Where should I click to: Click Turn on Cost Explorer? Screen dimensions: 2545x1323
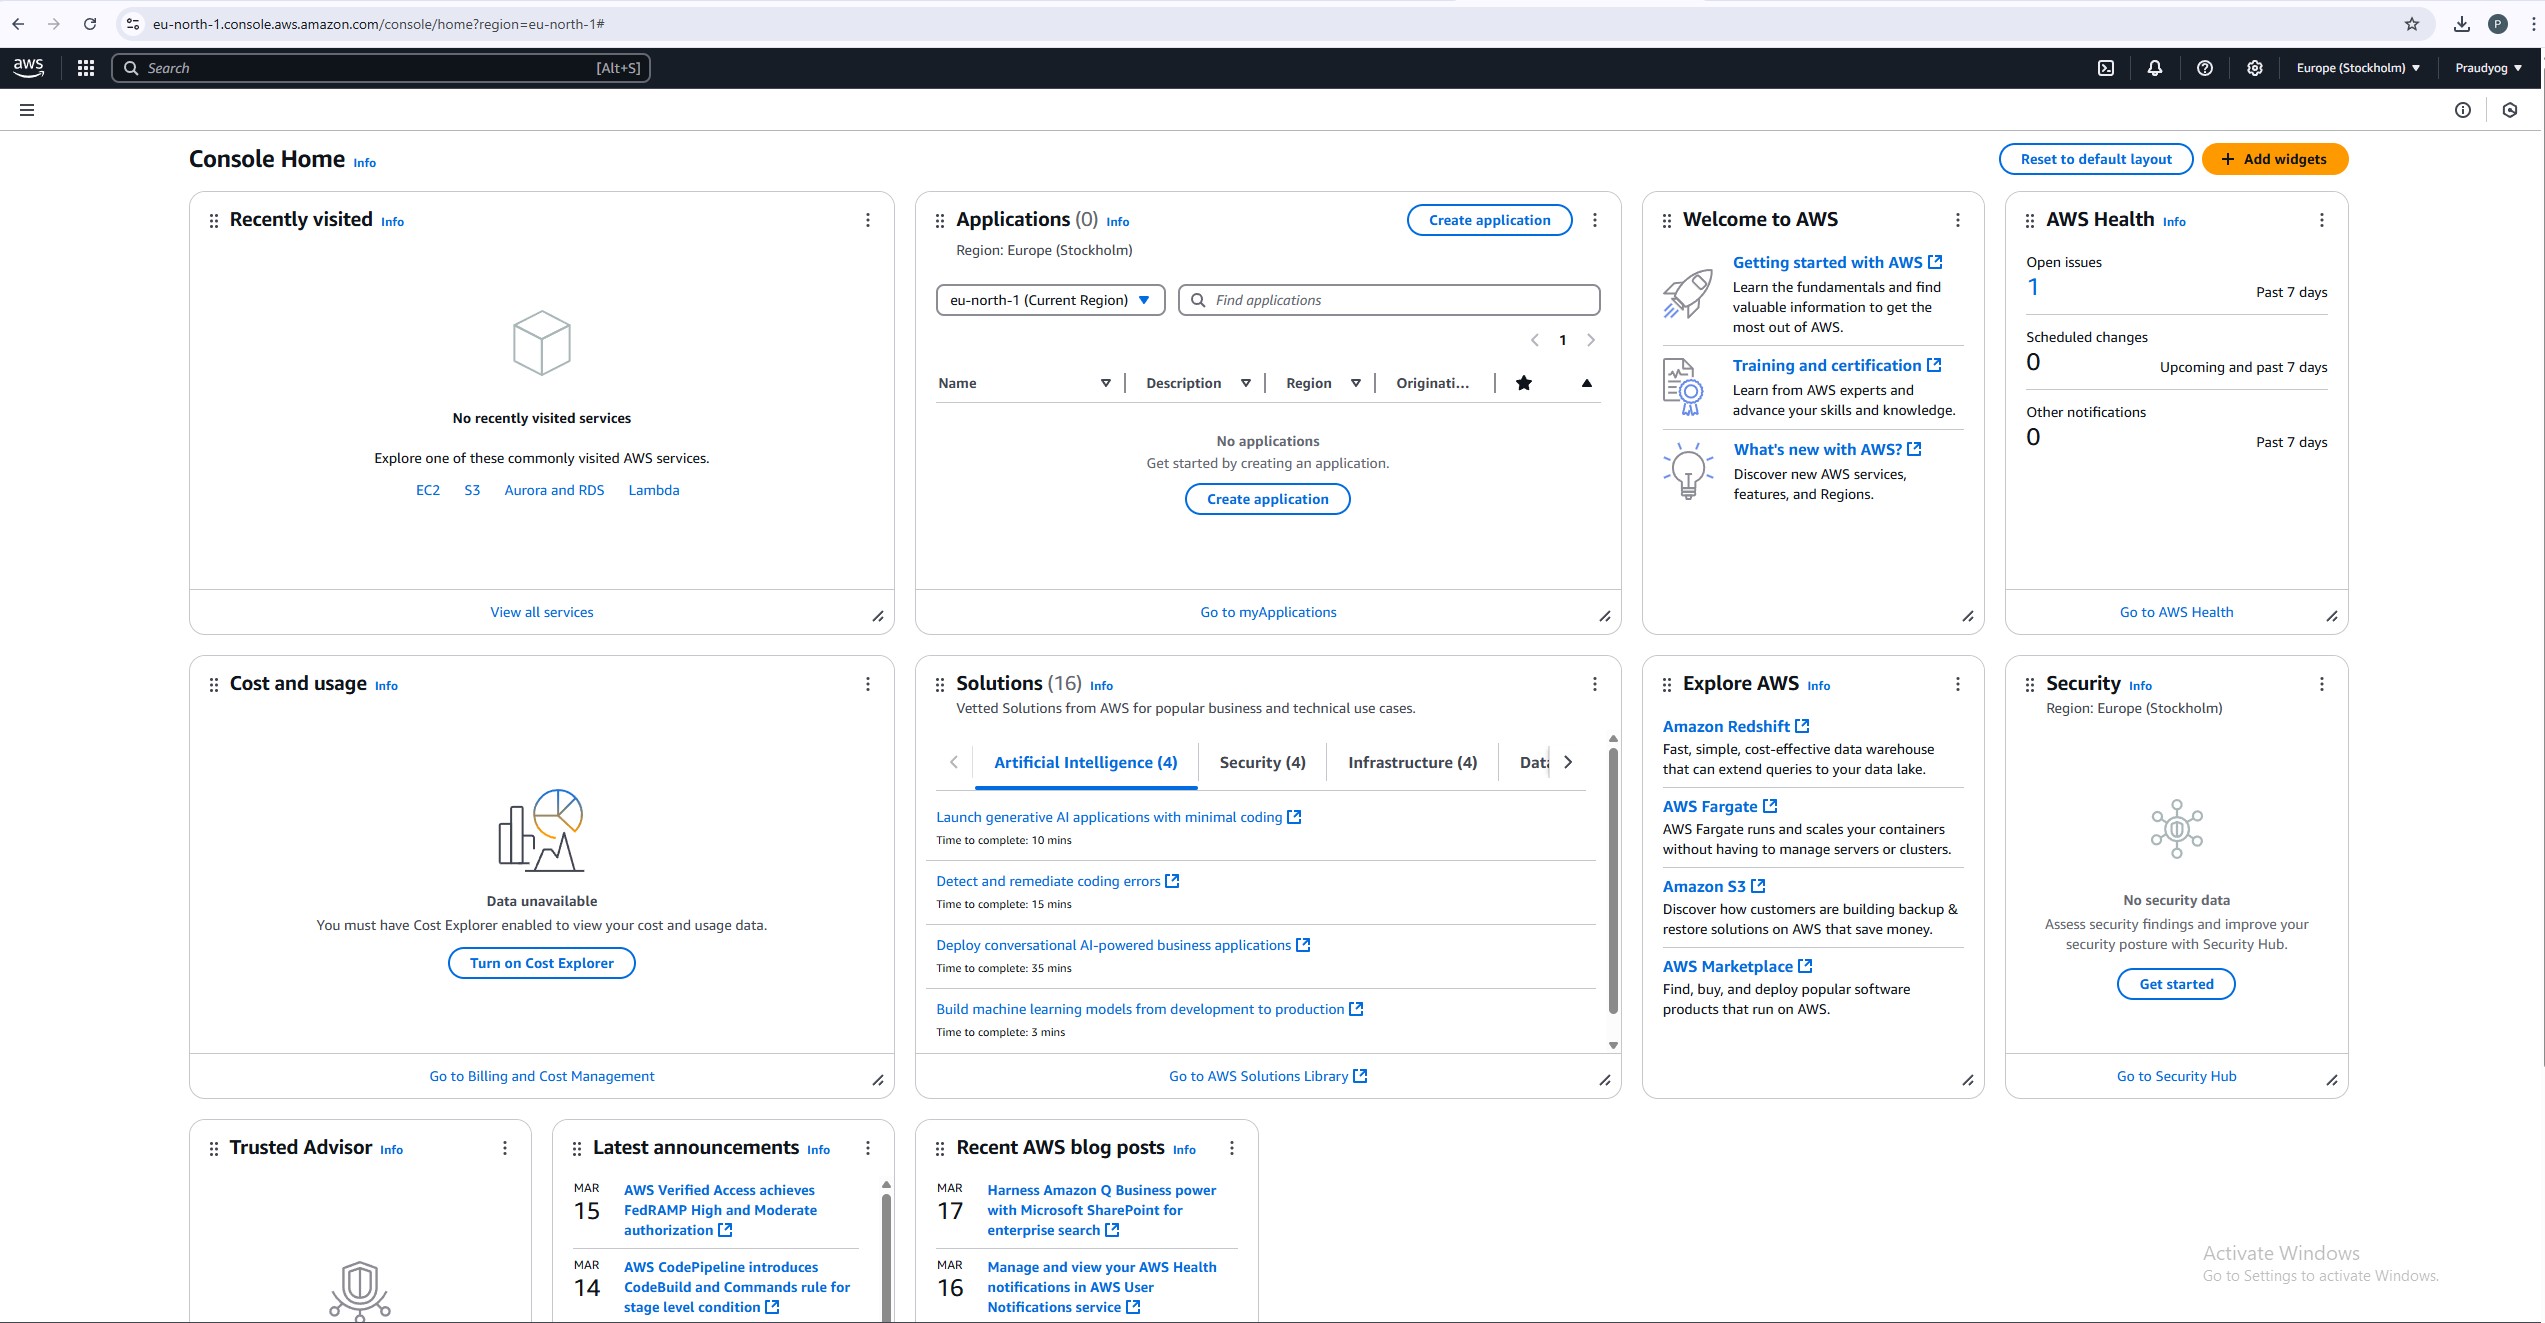(541, 963)
